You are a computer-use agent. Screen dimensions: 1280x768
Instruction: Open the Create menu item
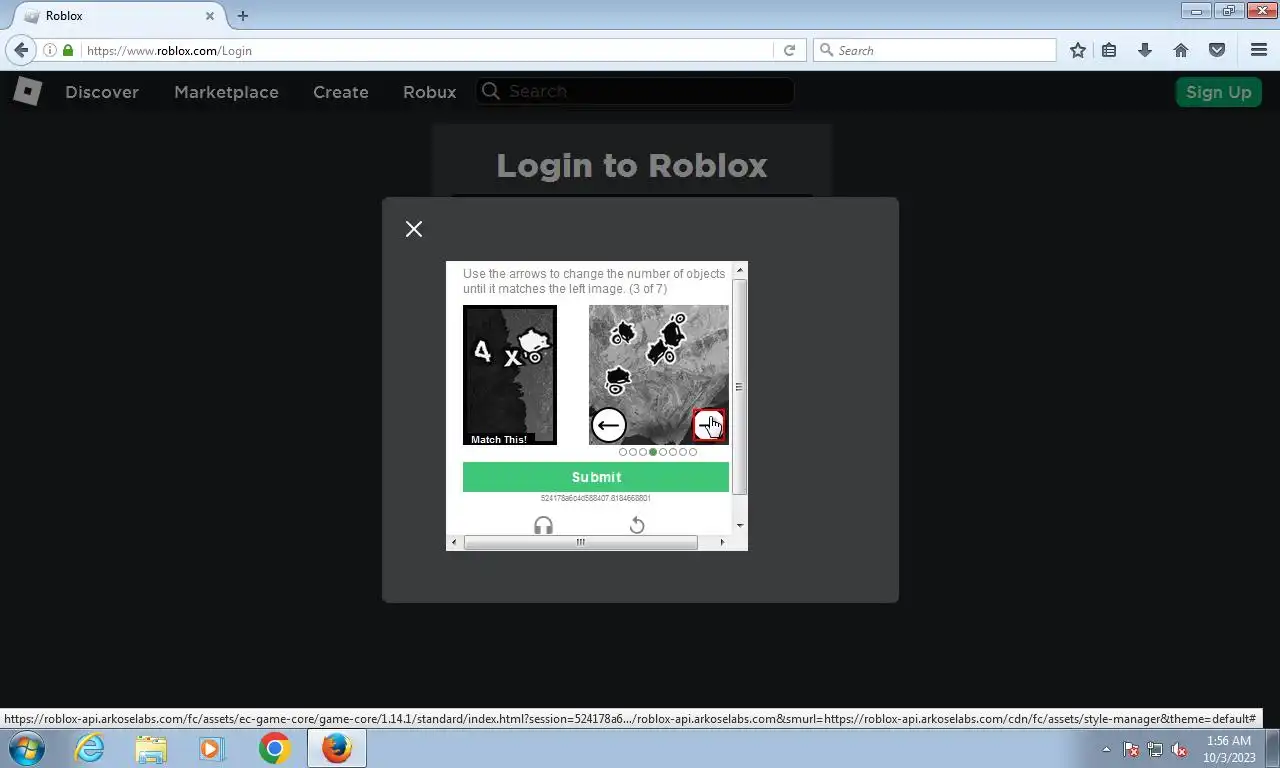341,92
